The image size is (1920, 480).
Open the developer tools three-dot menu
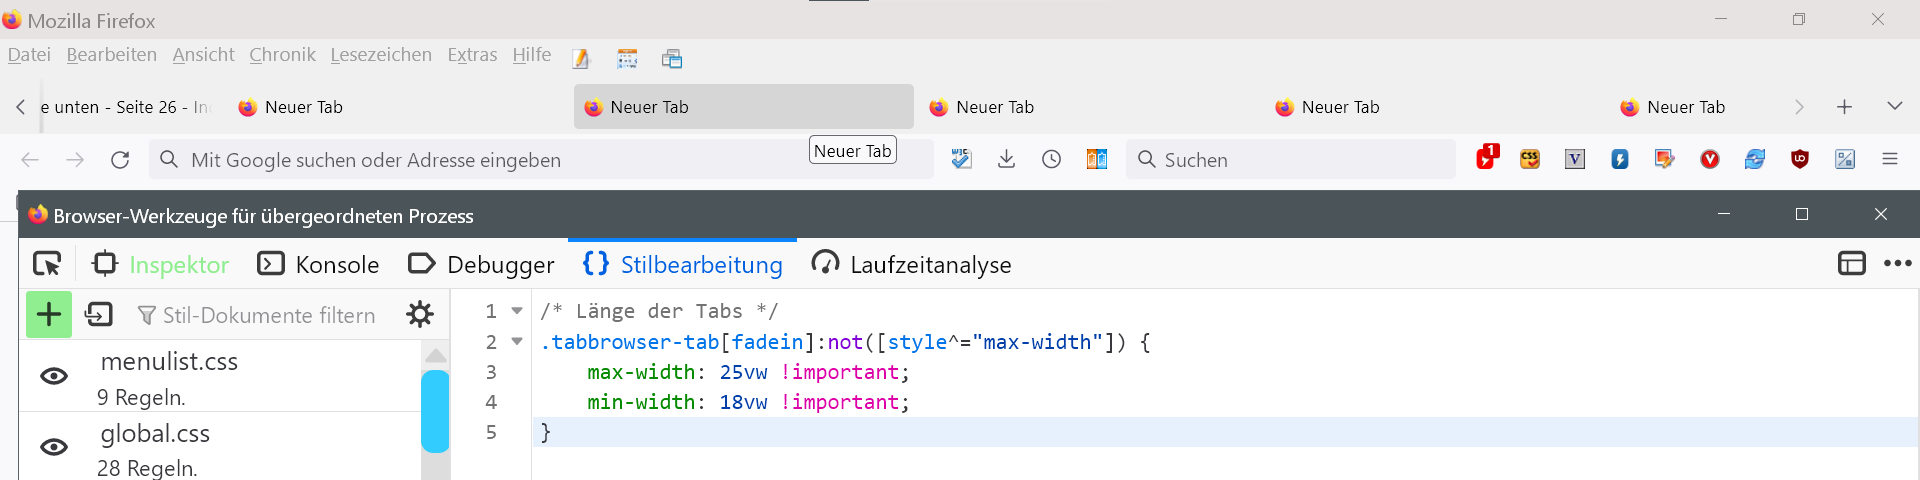[1897, 264]
